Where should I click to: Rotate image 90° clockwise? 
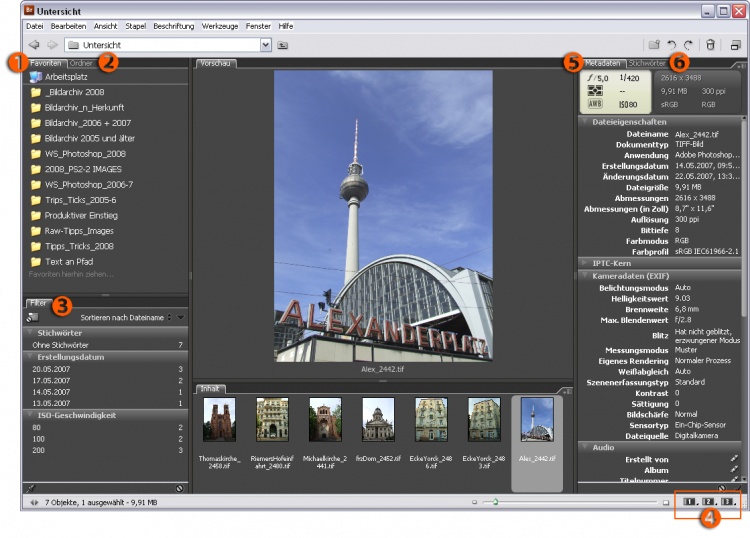click(x=689, y=45)
